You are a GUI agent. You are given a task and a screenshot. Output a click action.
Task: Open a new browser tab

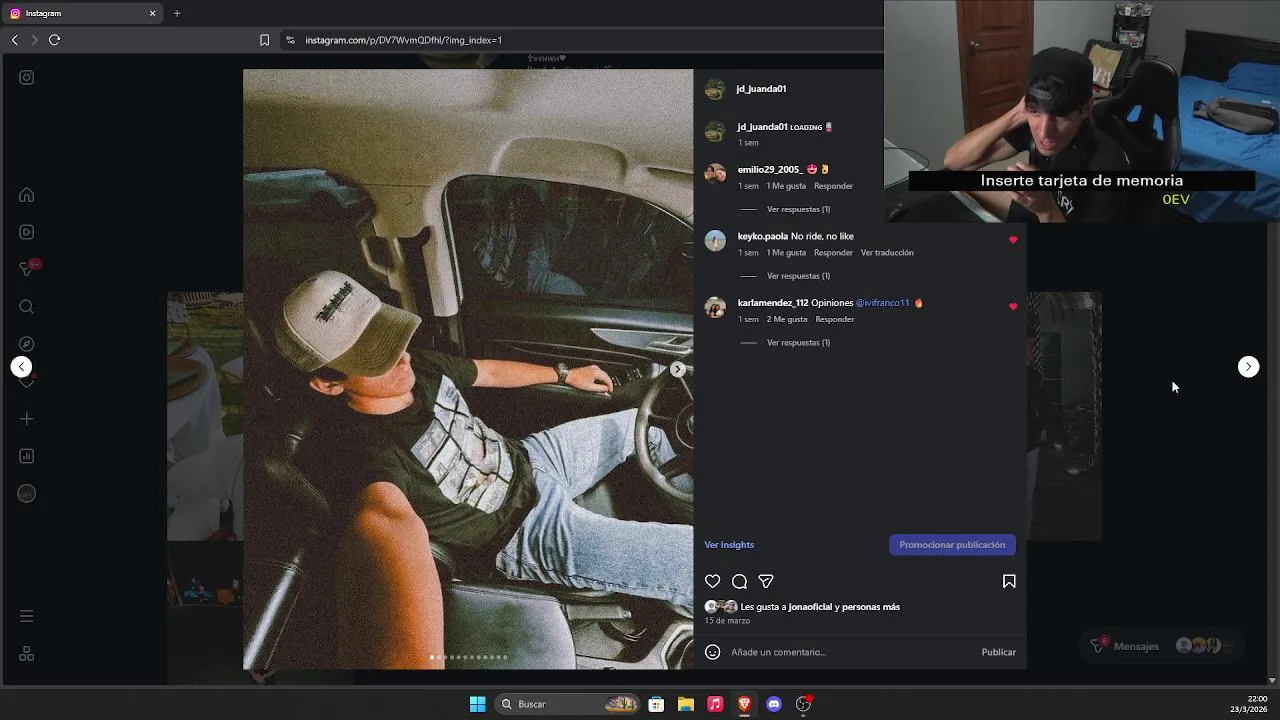[x=177, y=13]
